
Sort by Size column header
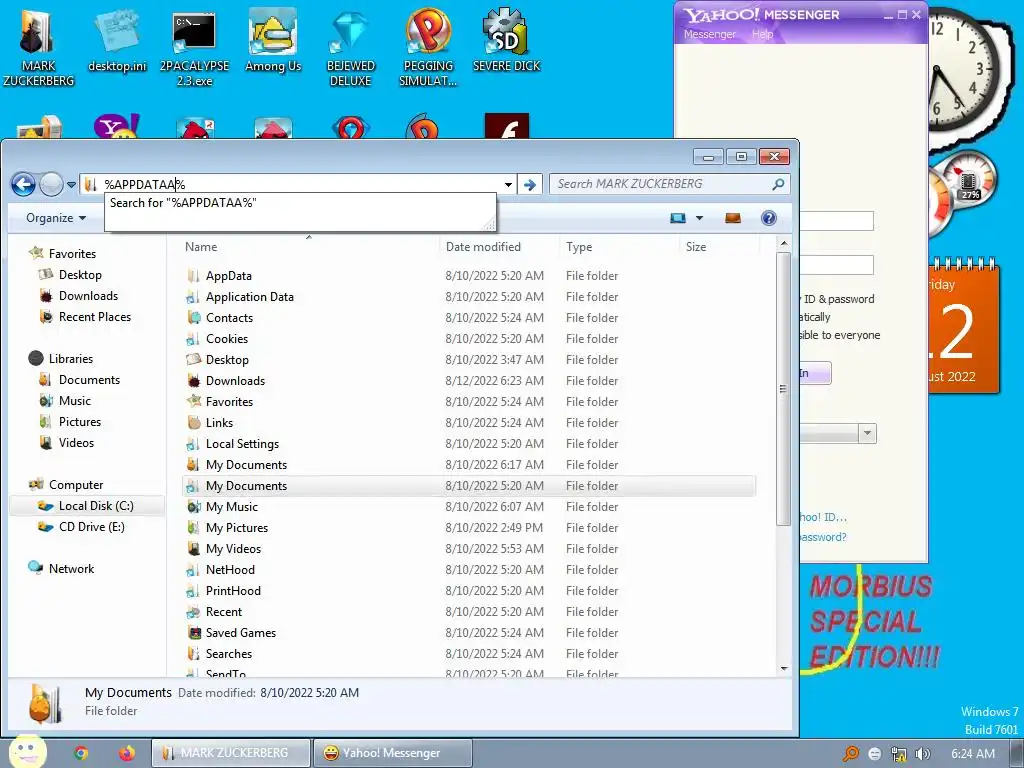coord(719,247)
